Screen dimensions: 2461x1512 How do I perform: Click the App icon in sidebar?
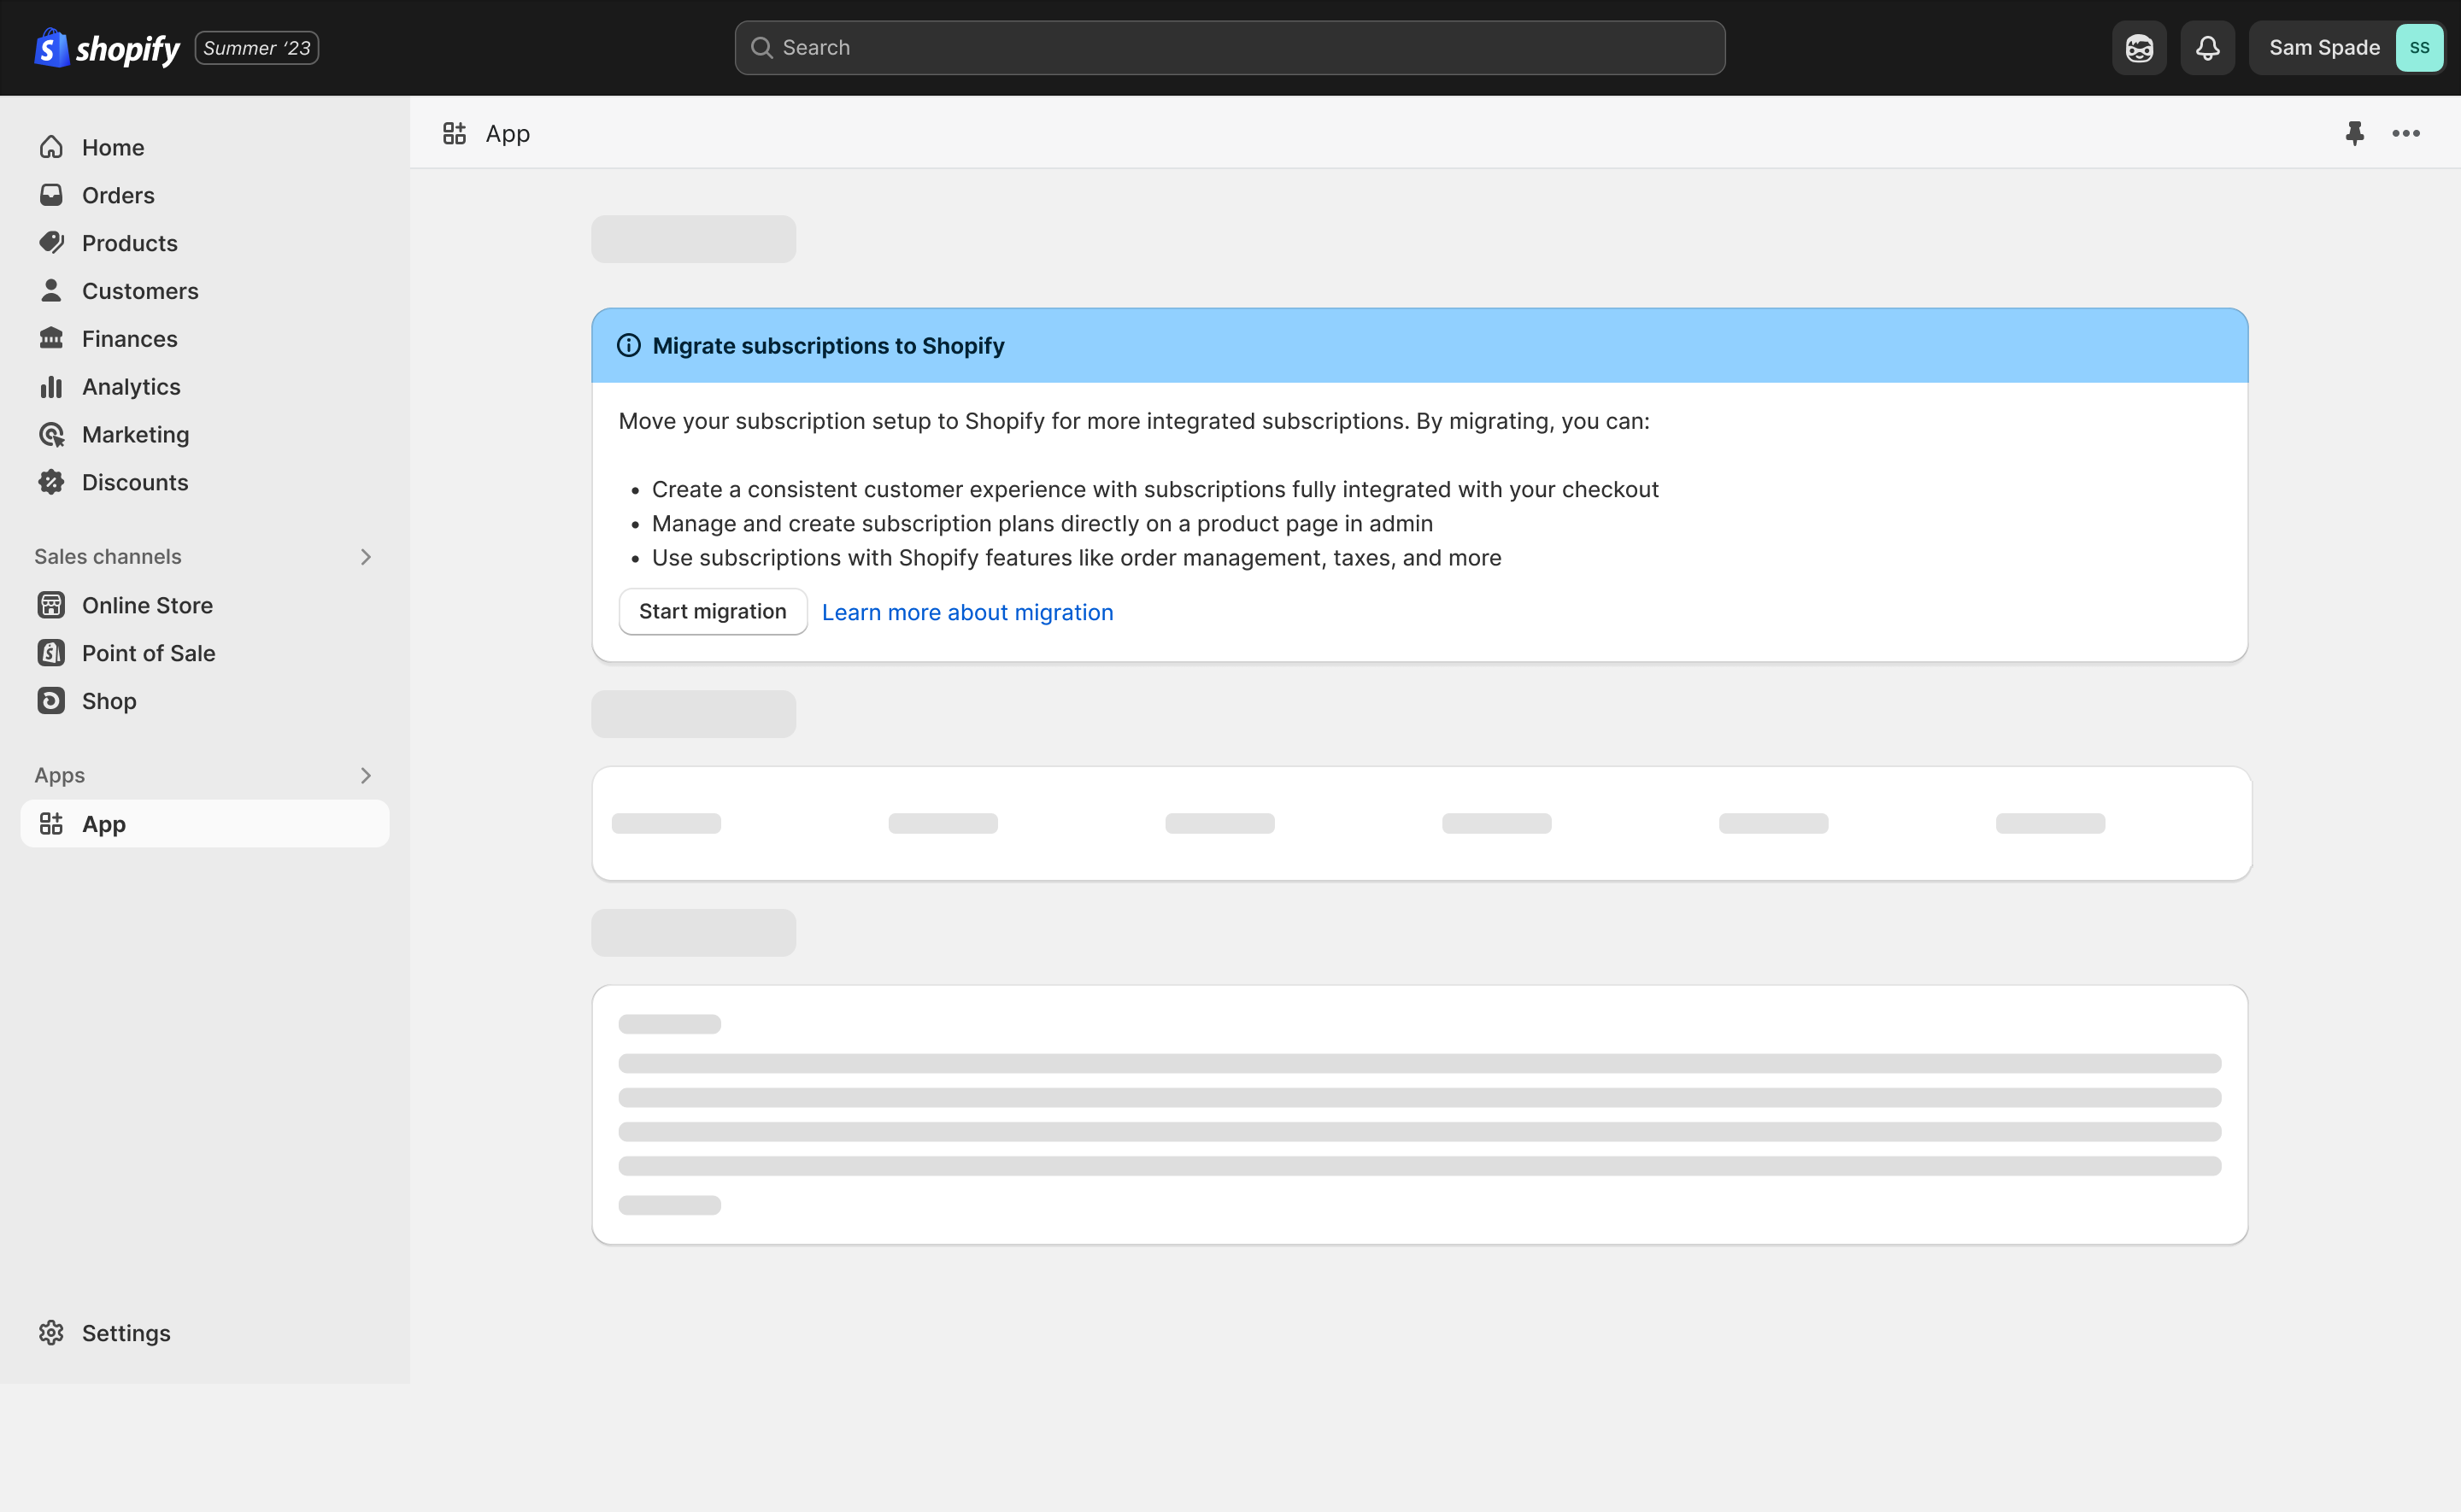(x=51, y=825)
